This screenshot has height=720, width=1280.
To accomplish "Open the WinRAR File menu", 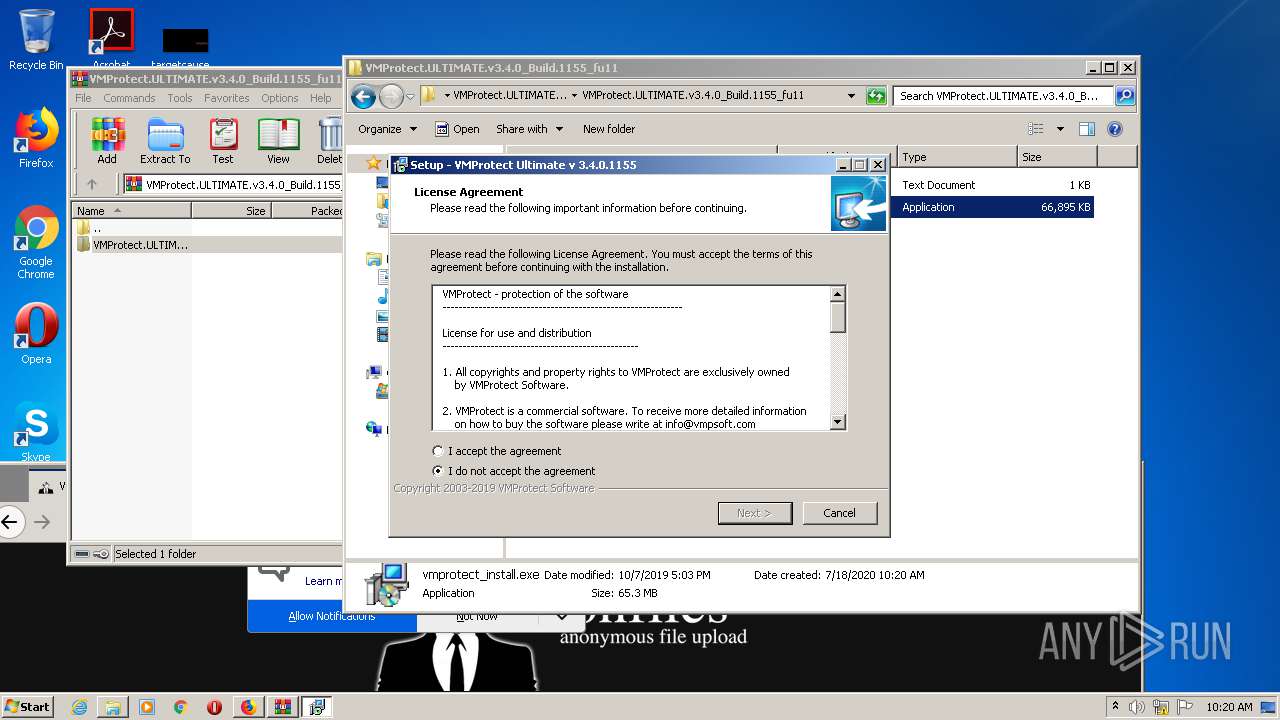I will pyautogui.click(x=83, y=98).
